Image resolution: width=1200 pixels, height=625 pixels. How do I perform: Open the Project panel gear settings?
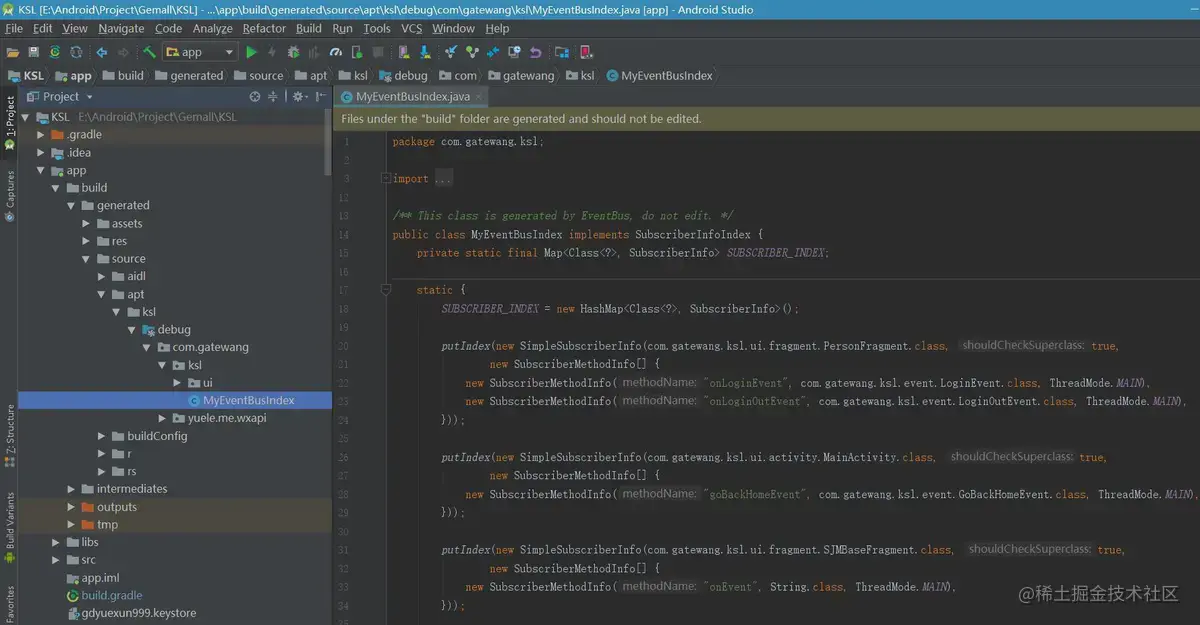[298, 97]
